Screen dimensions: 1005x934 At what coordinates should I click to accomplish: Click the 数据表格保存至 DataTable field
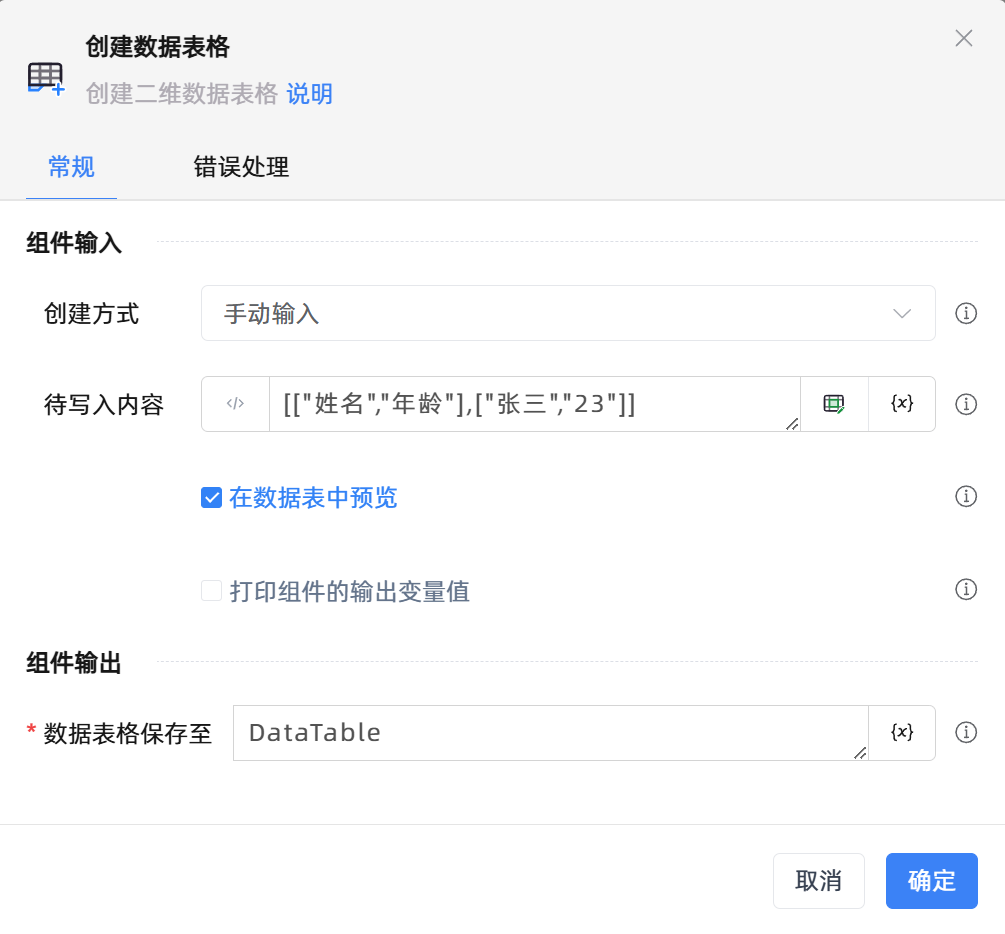point(551,733)
